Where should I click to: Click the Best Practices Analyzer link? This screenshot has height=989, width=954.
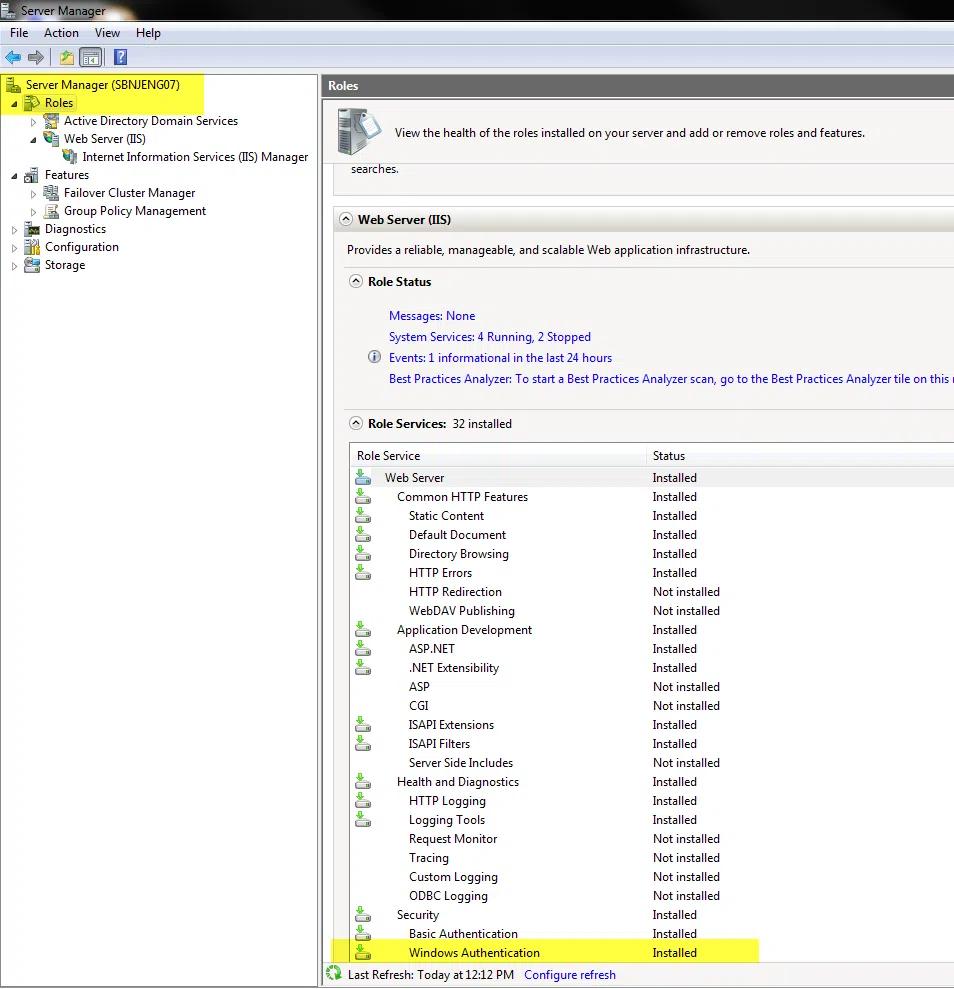671,378
